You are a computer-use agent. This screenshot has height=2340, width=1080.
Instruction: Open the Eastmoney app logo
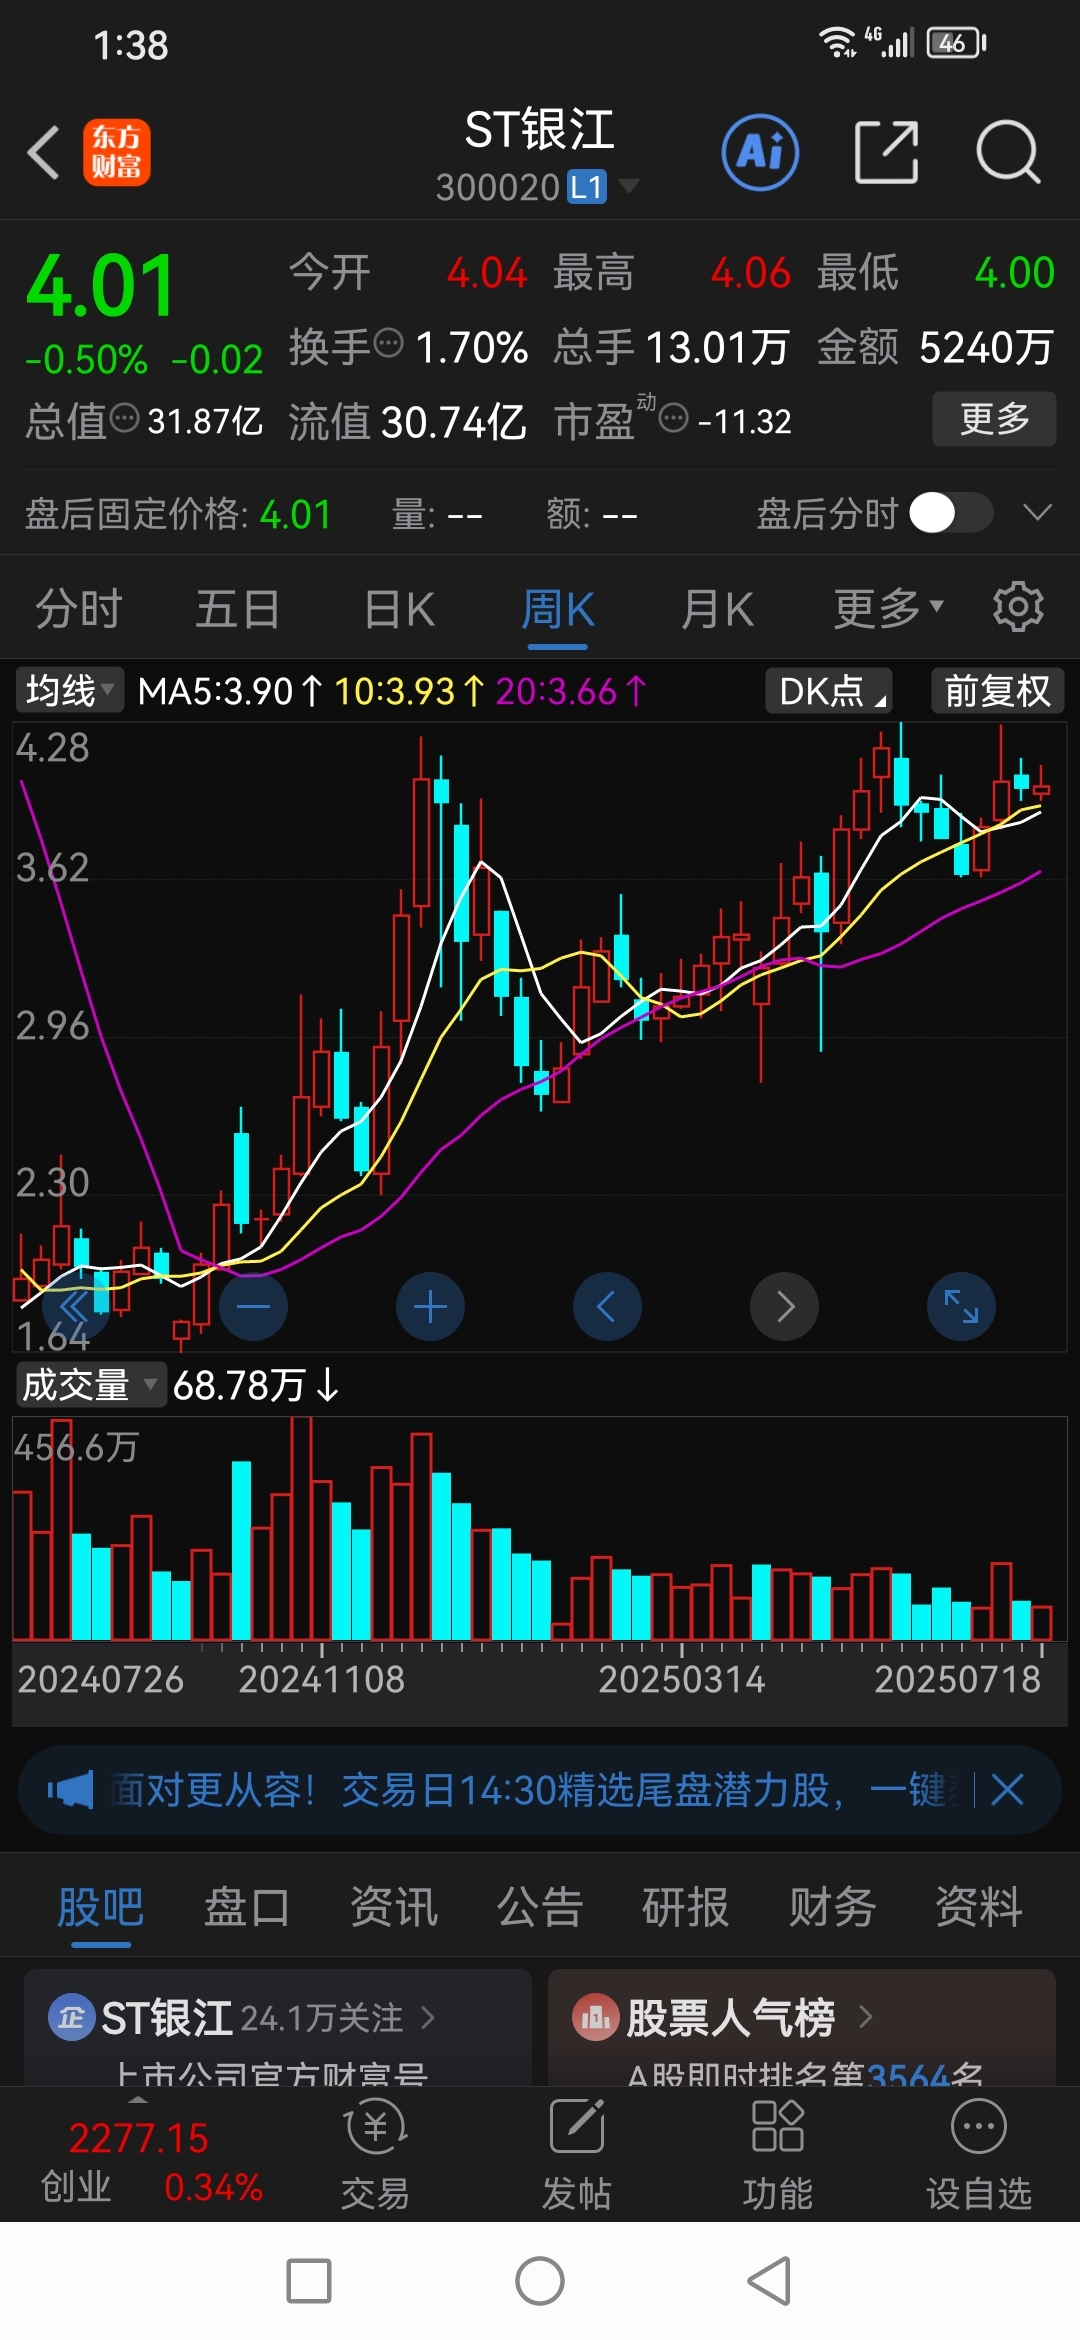(117, 153)
